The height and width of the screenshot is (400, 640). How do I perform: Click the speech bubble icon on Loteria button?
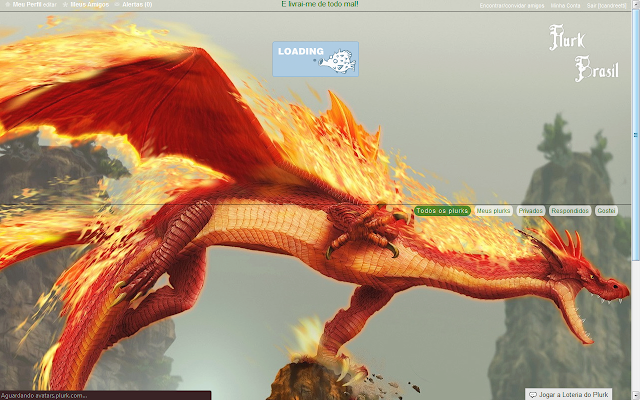(533, 395)
